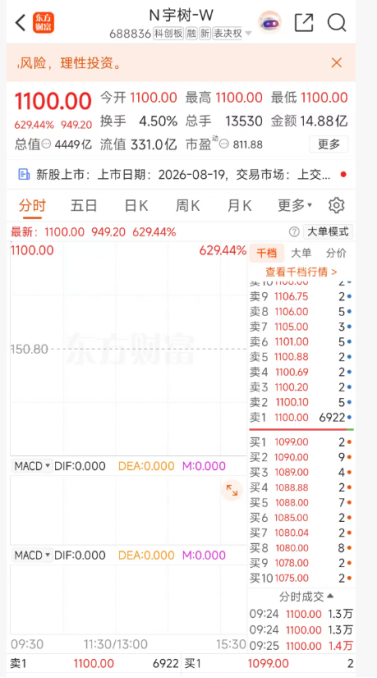Click the 更多 stats button
This screenshot has height=678, width=377.
(x=329, y=144)
